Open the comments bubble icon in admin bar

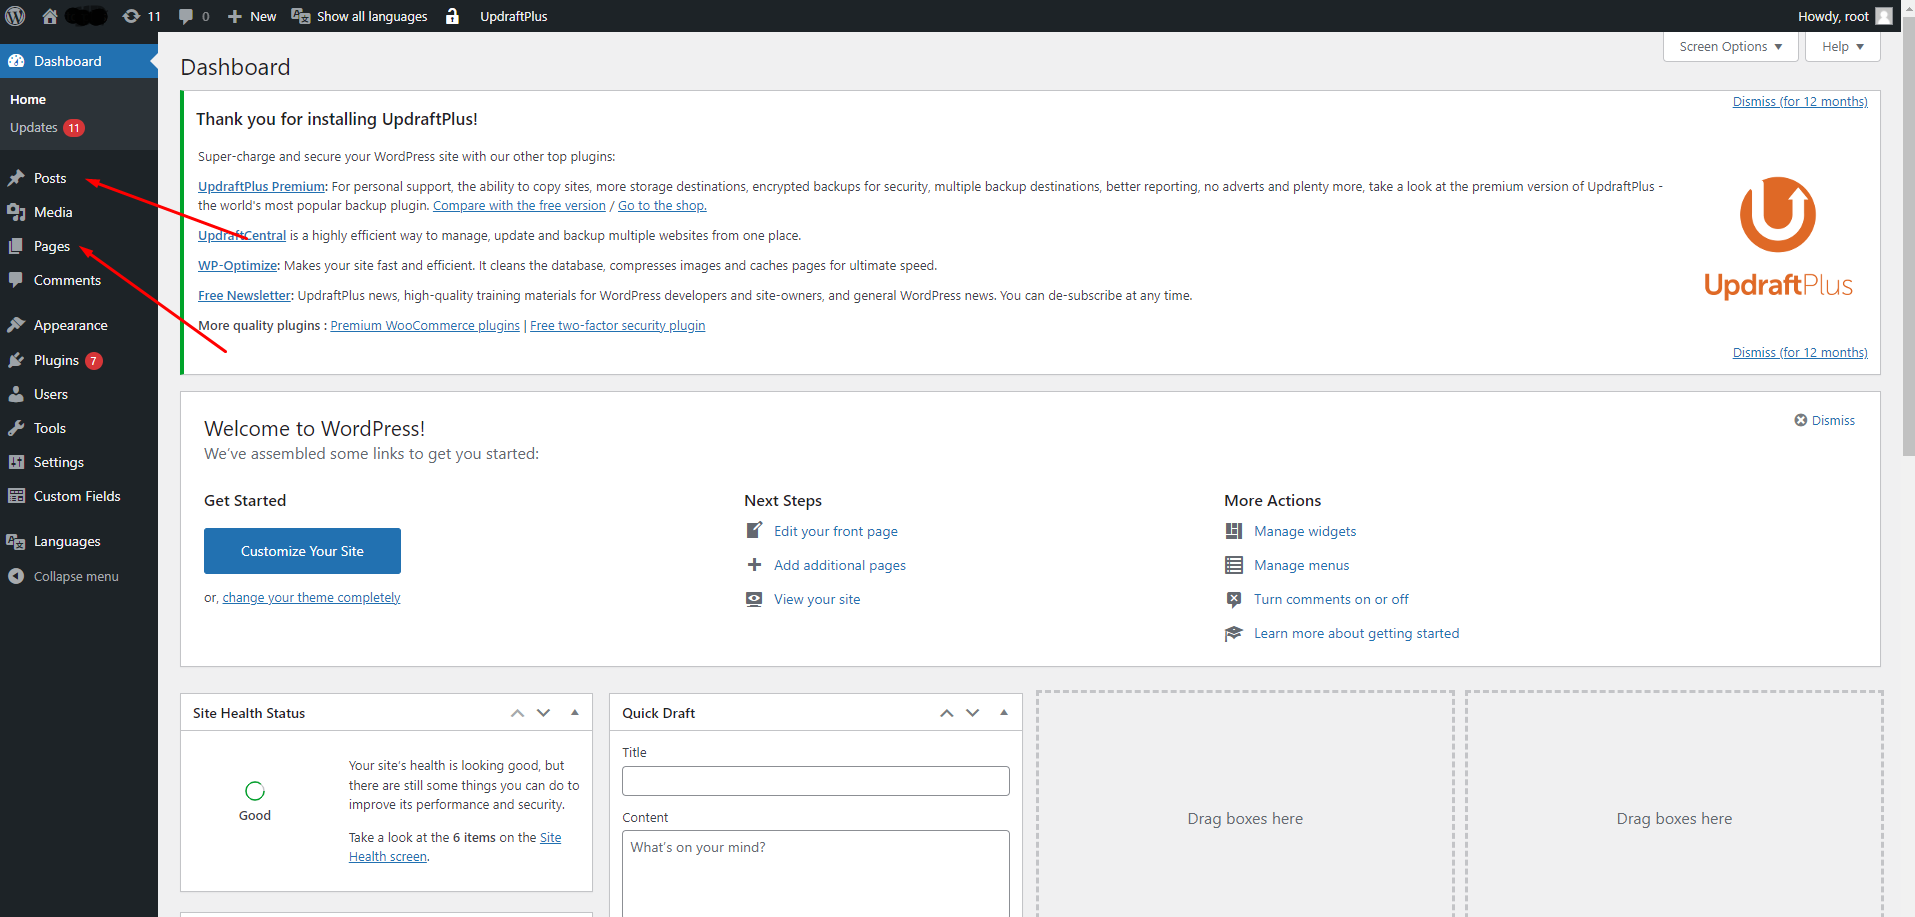point(186,16)
